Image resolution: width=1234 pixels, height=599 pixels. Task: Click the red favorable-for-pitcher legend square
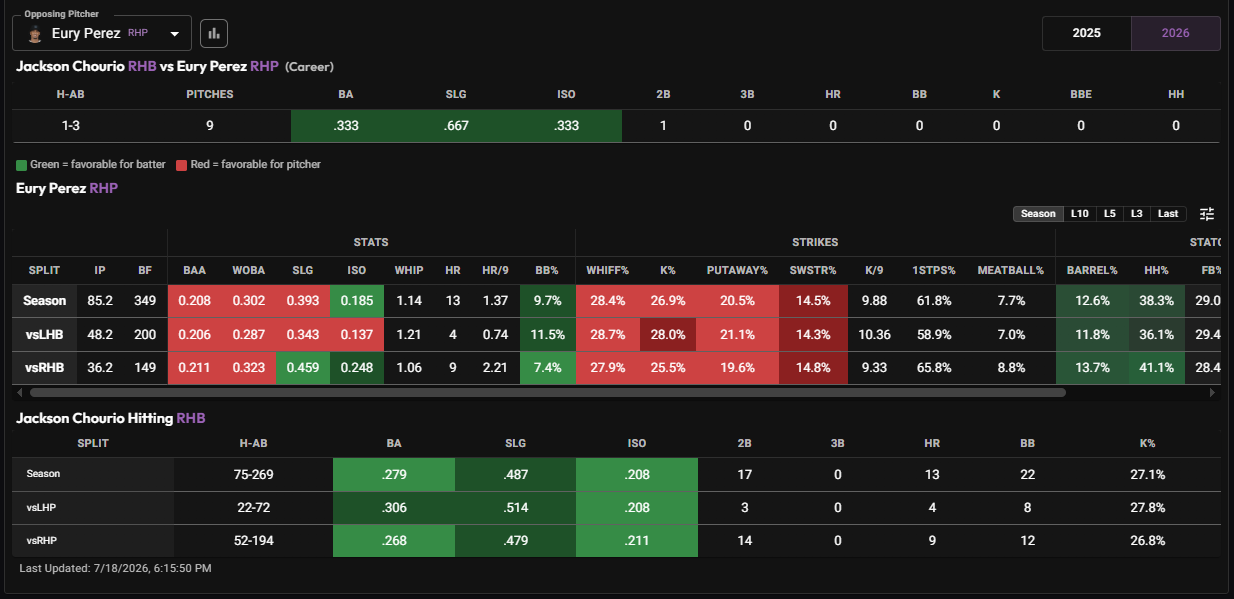click(181, 164)
